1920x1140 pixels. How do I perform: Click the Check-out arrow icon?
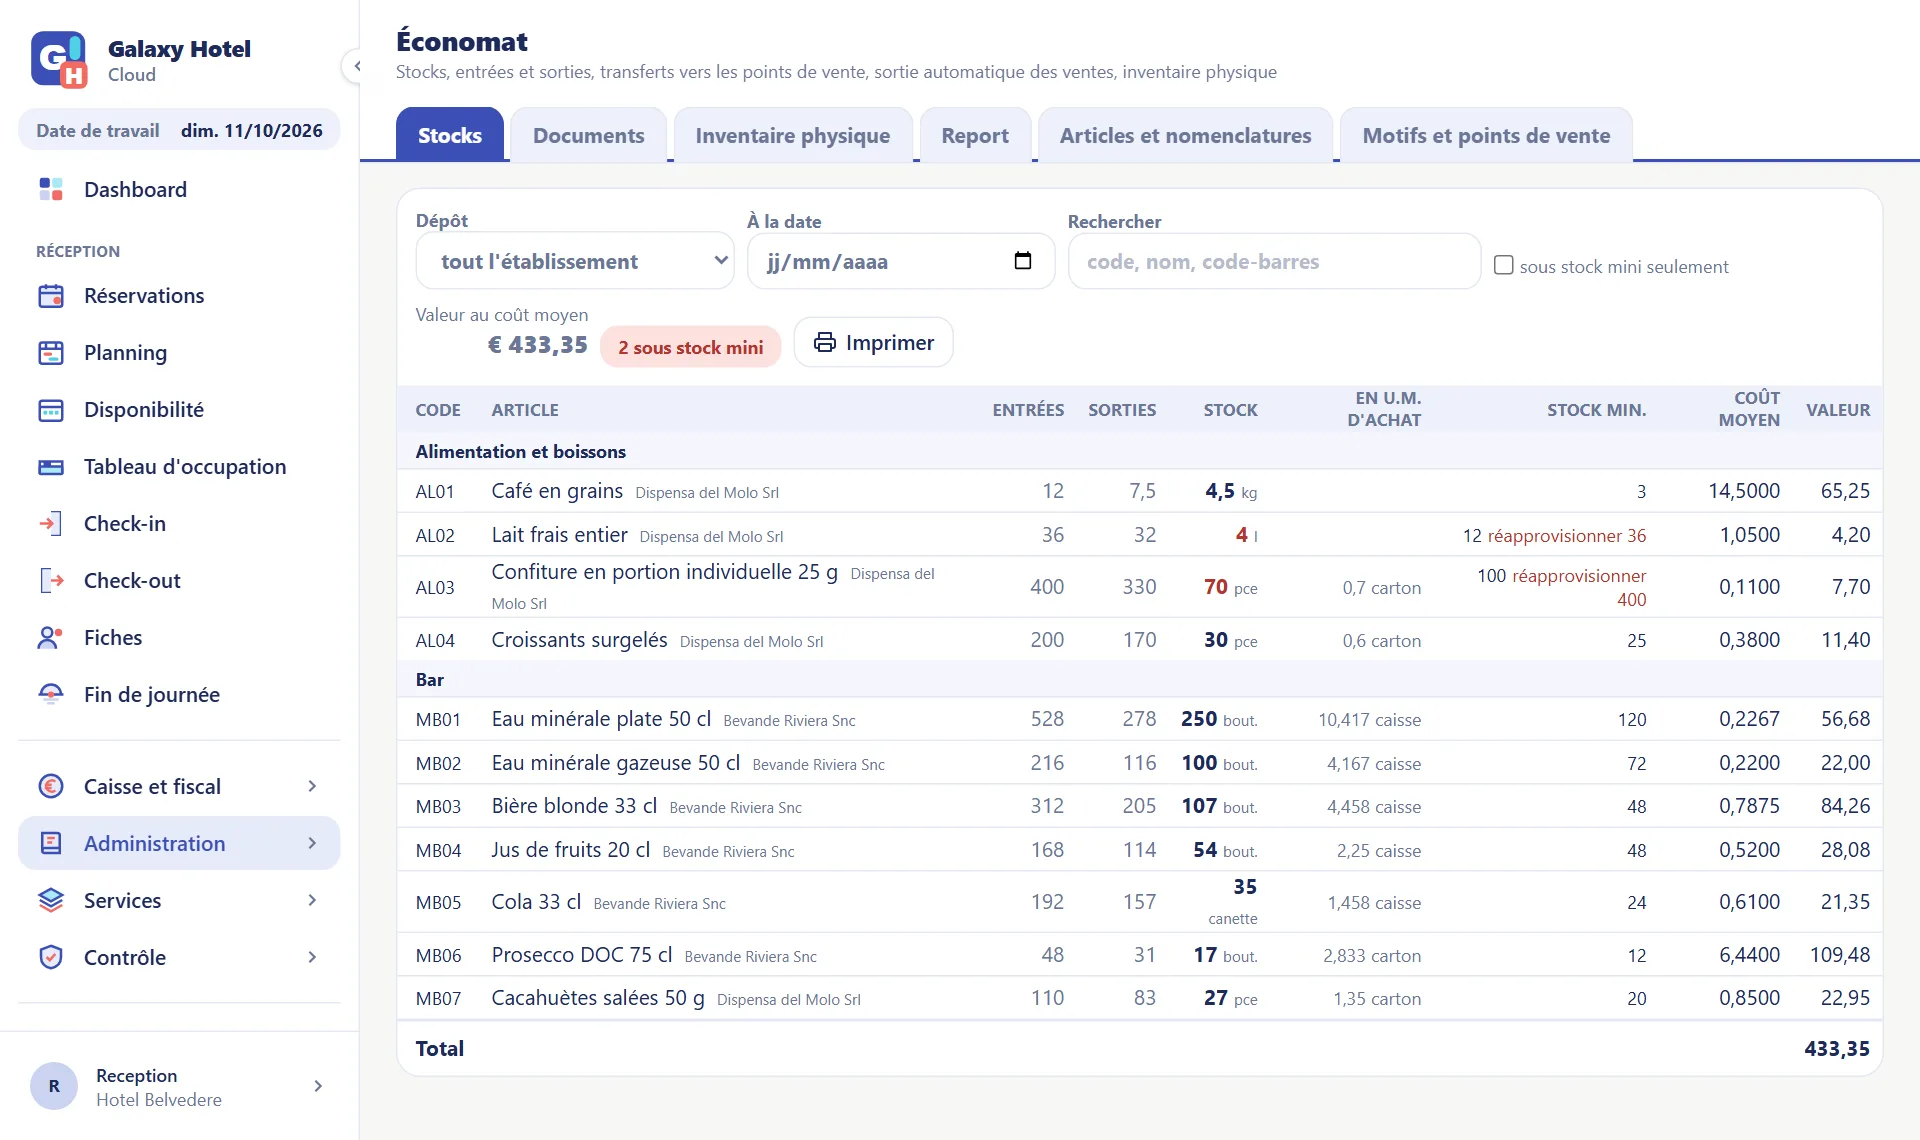[x=51, y=581]
